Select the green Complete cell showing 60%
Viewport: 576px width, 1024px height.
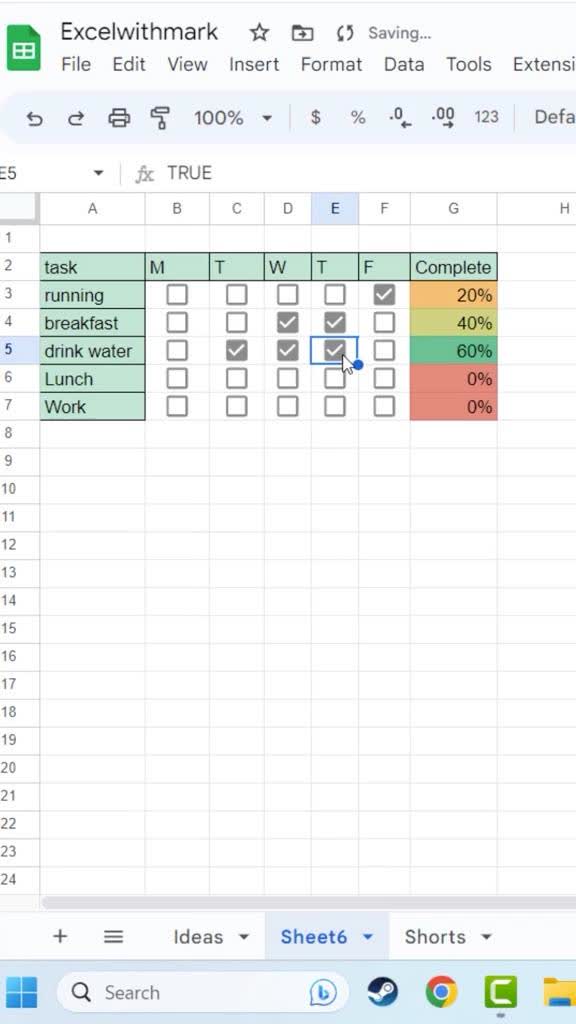453,350
